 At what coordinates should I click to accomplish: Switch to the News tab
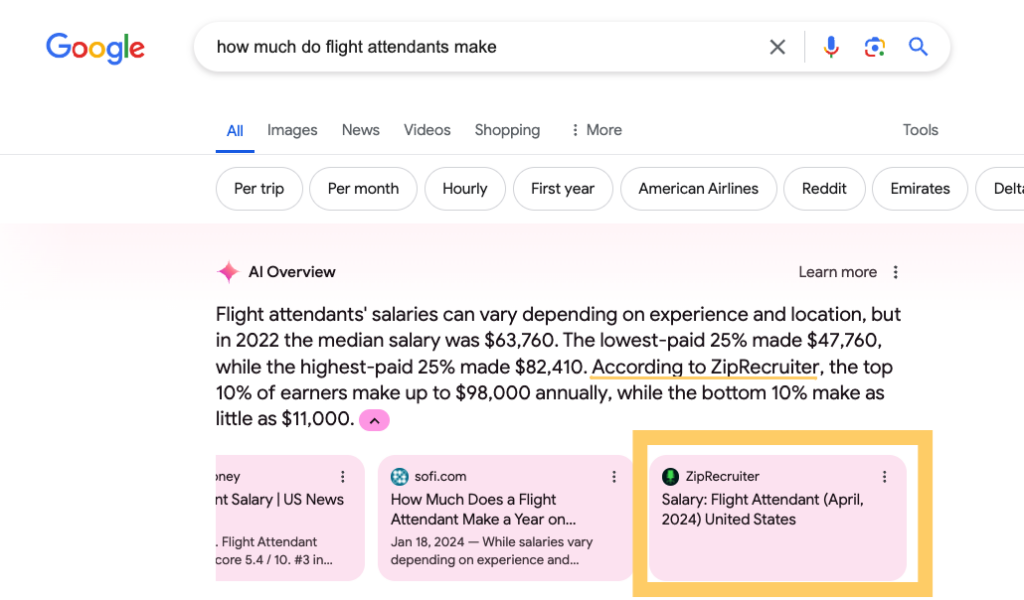coord(360,130)
